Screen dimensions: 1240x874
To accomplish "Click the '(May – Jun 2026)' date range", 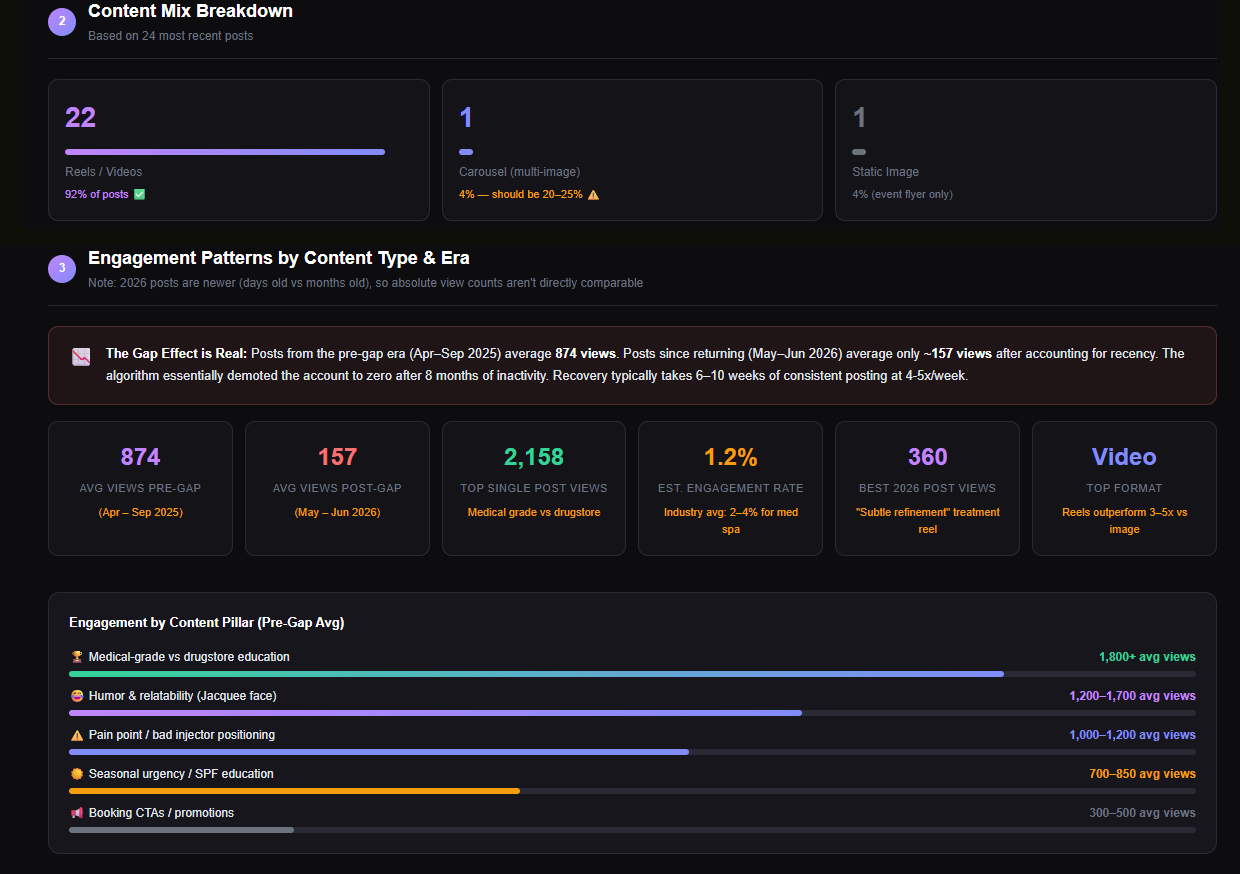I will point(337,512).
